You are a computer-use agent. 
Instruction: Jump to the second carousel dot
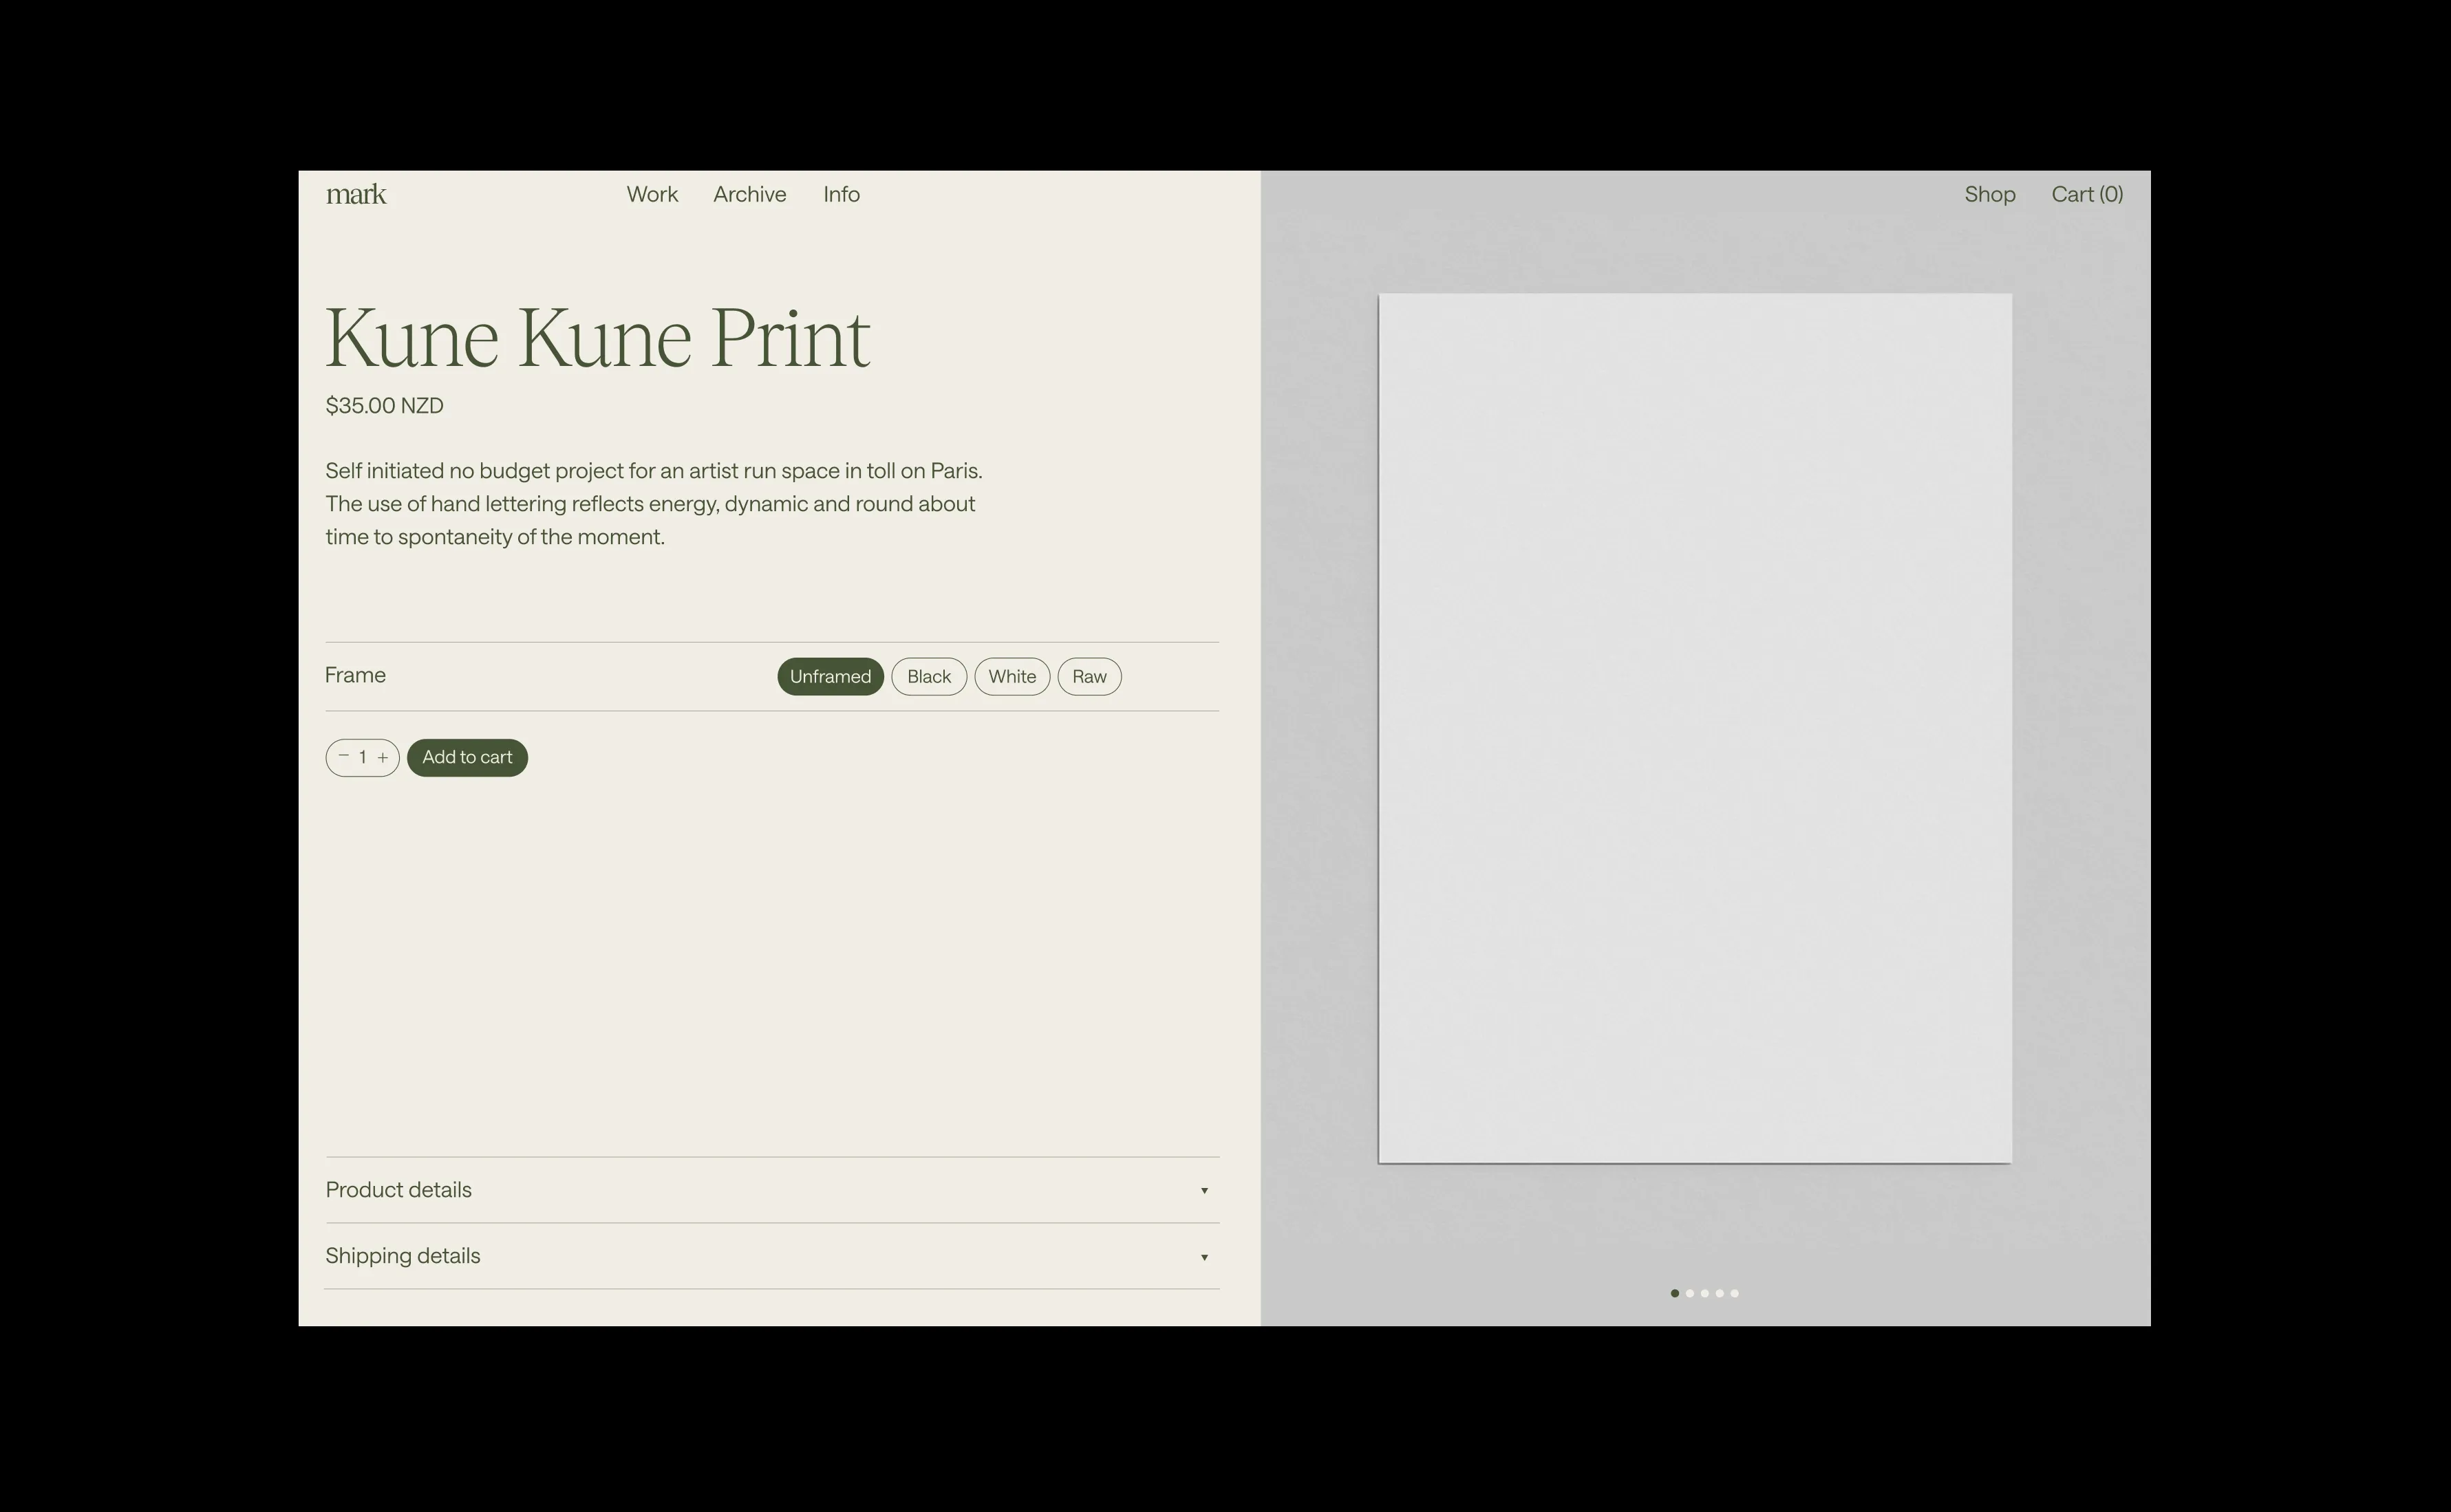click(x=1690, y=1293)
